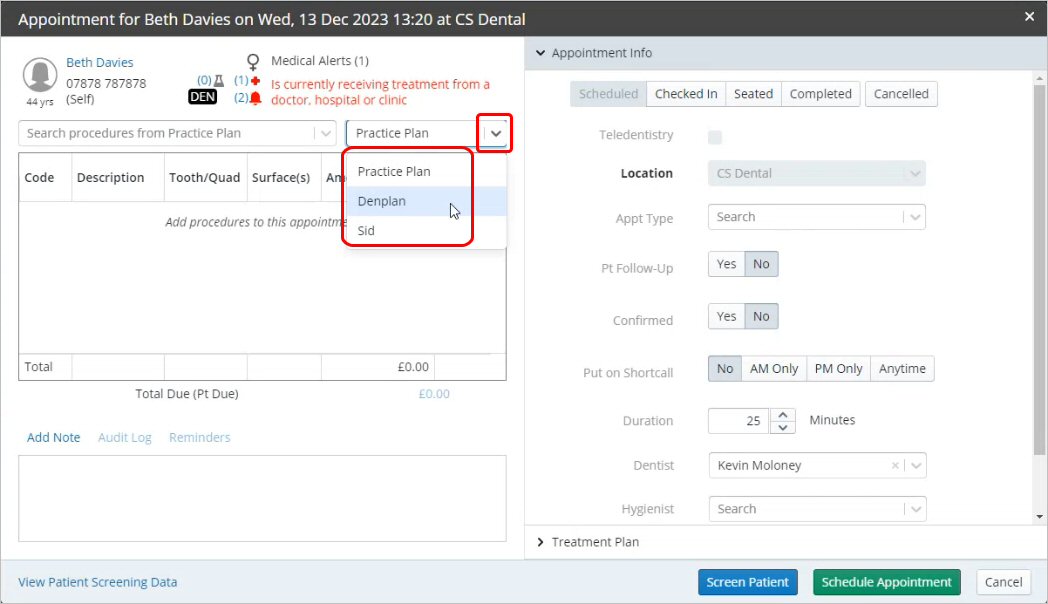1048x604 pixels.
Task: Open the lab work flask icon
Action: coord(219,82)
